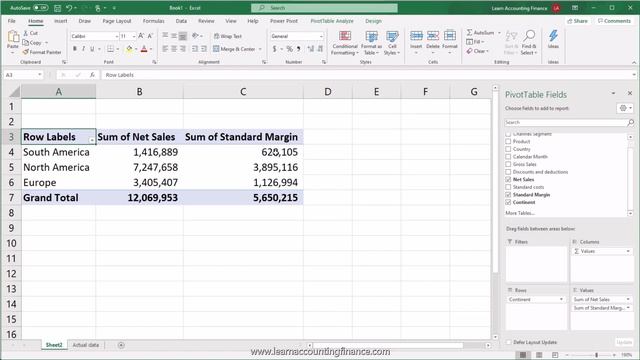Uncheck the Standard Margin field checkbox
The width and height of the screenshot is (640, 360).
click(x=508, y=195)
